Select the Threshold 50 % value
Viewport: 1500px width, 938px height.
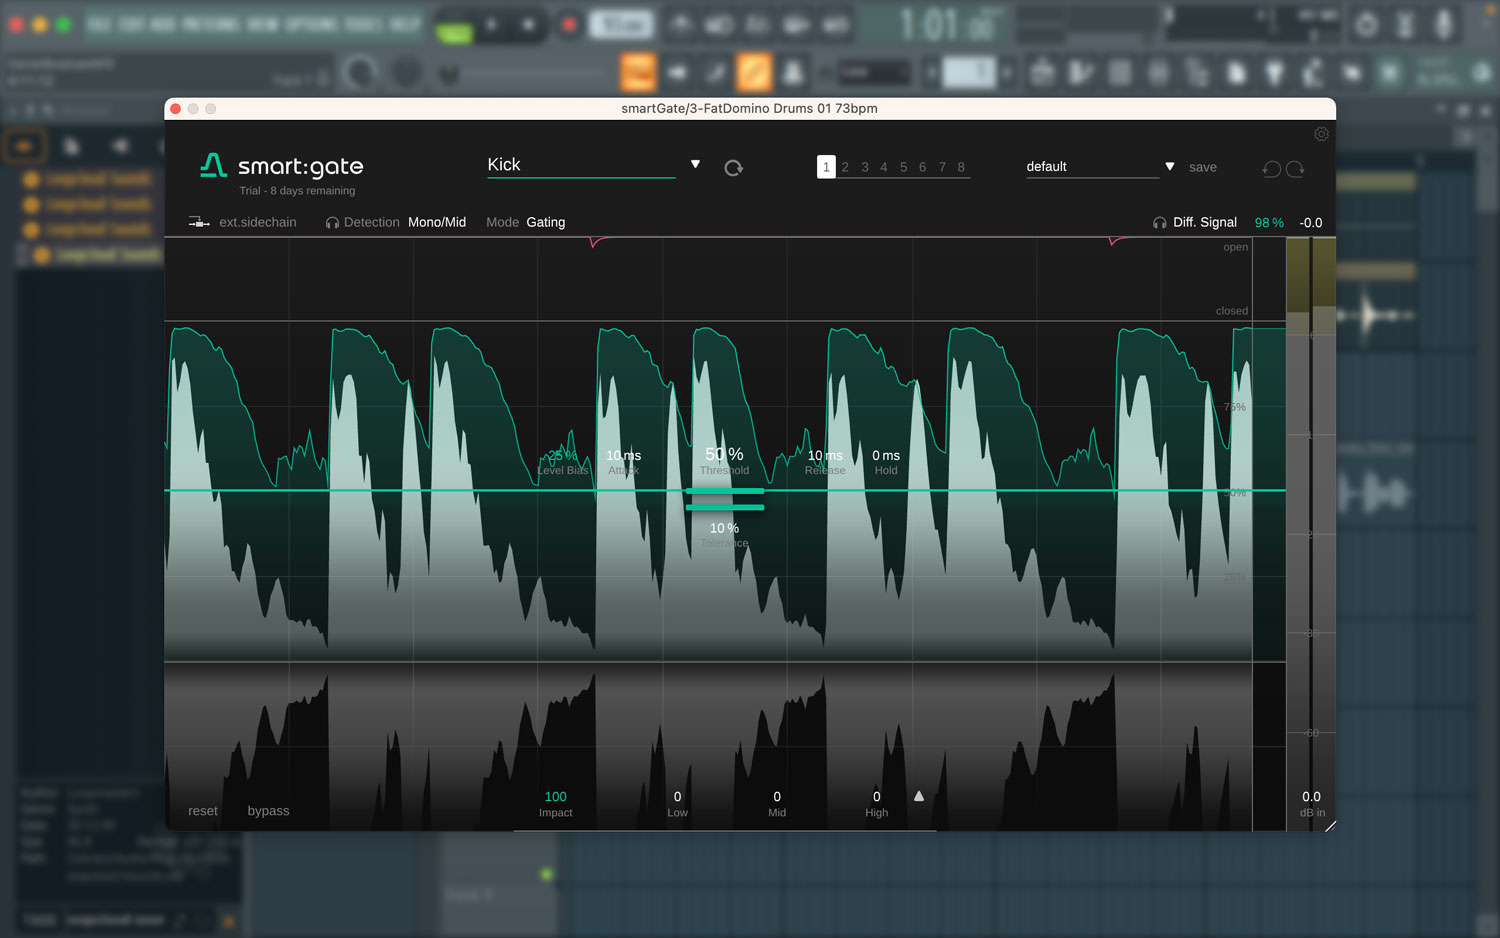[724, 454]
